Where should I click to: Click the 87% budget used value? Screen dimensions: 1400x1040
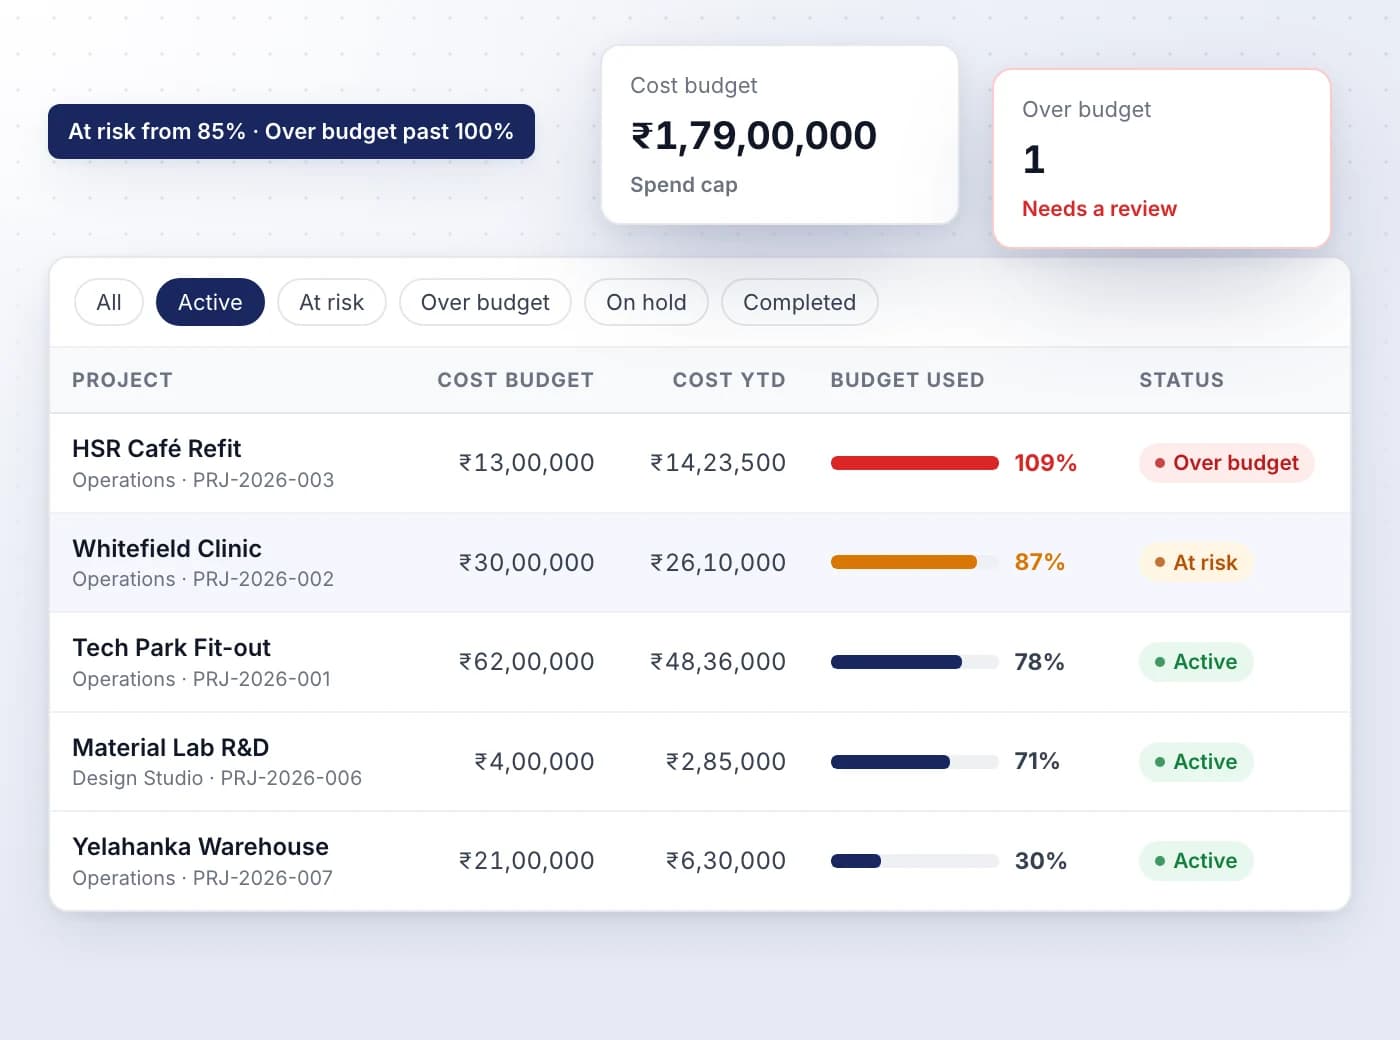[x=1039, y=562]
